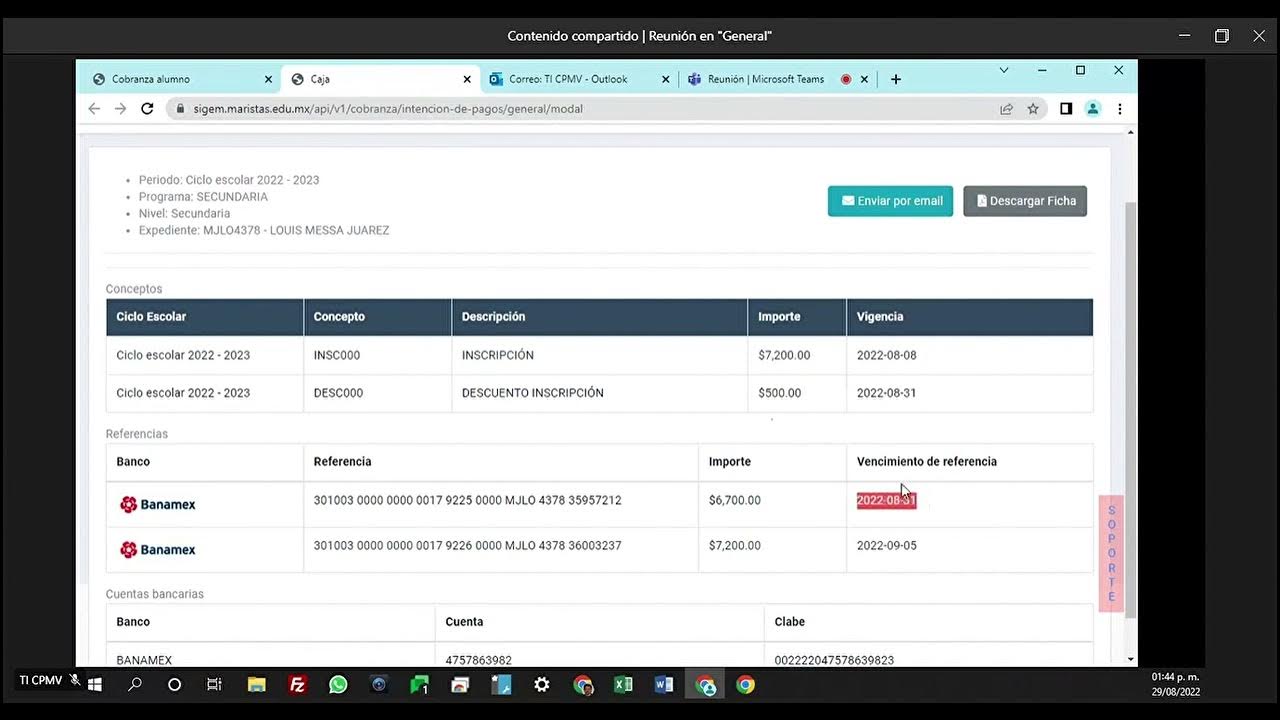Click the DESCUENTO INSCRIPCIÓN description

point(532,393)
